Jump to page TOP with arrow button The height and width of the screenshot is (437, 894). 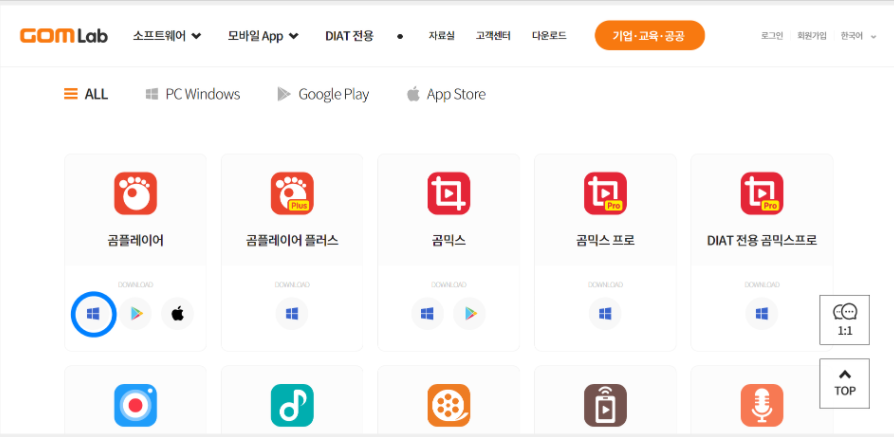pos(844,383)
